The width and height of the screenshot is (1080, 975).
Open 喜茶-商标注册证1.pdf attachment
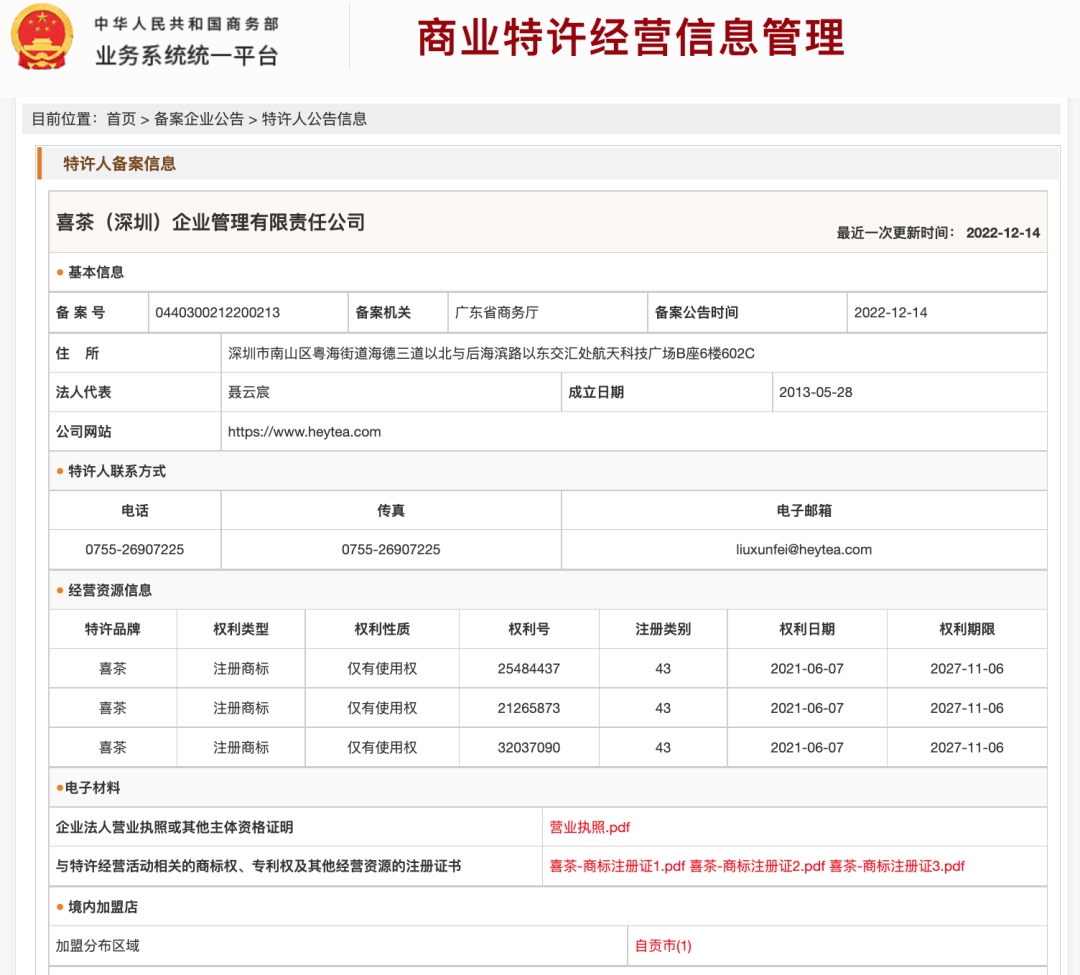click(617, 866)
